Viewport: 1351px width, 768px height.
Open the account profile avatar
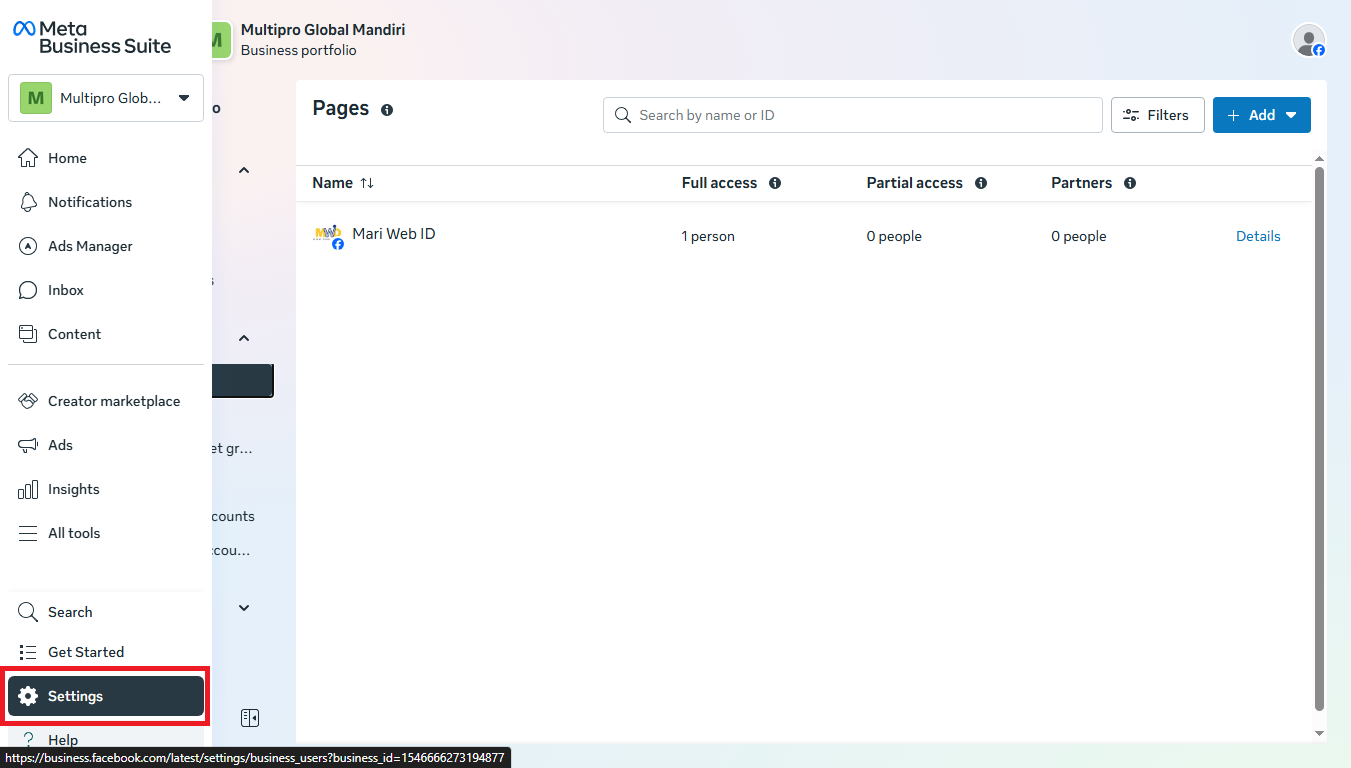(1308, 40)
